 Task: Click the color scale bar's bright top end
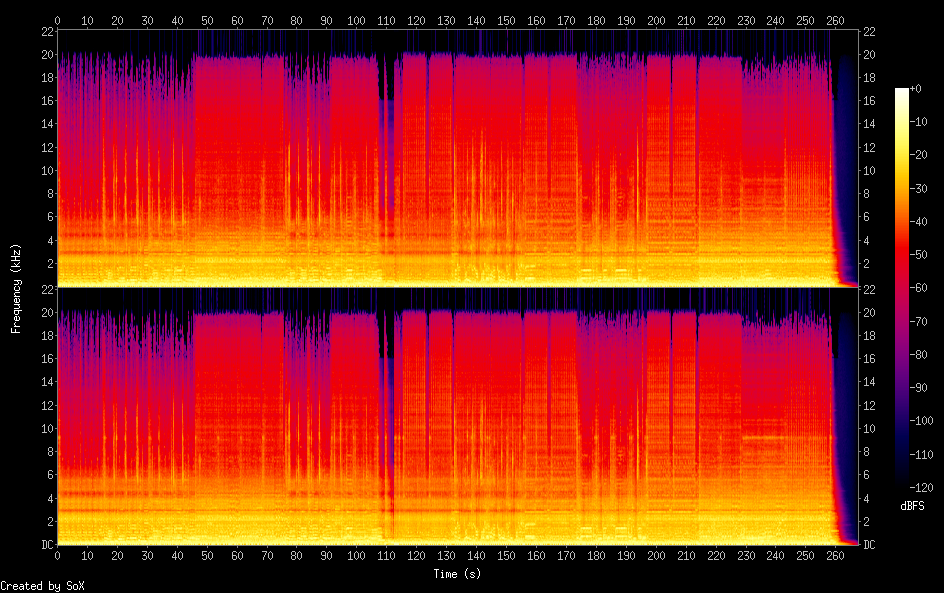click(902, 93)
